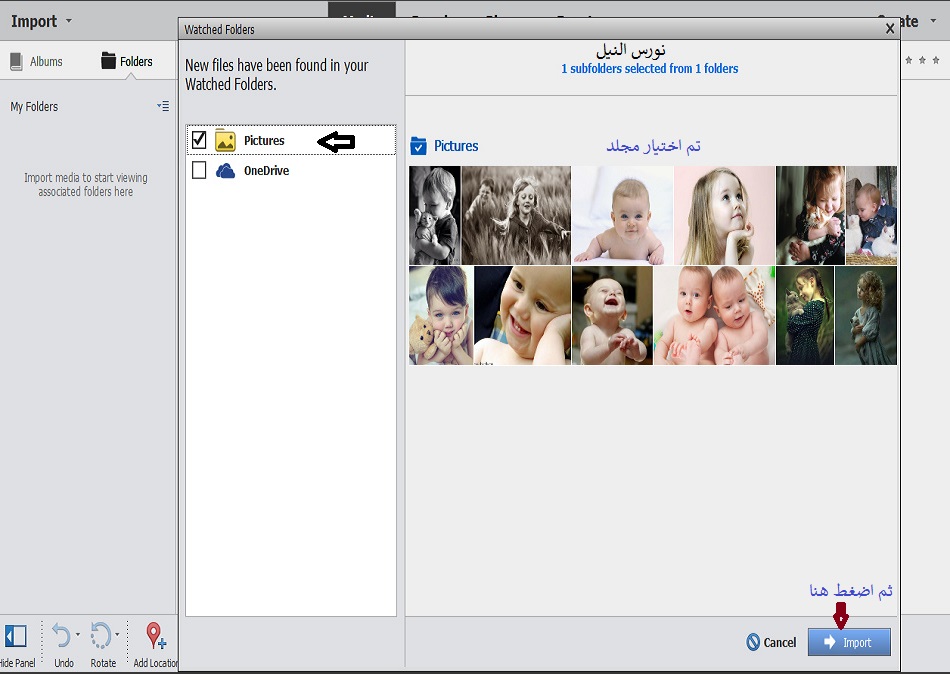950x674 pixels.
Task: Toggle the blue Pictures subfolder checkbox
Action: (419, 147)
